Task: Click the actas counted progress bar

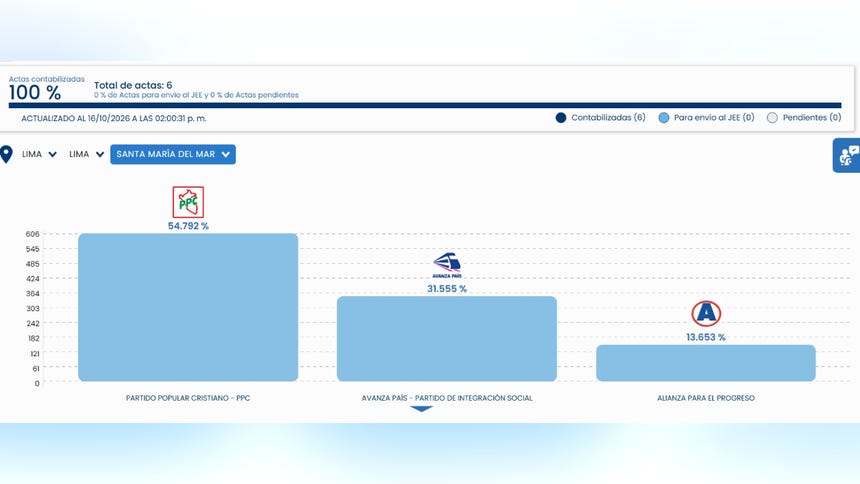Action: (425, 105)
